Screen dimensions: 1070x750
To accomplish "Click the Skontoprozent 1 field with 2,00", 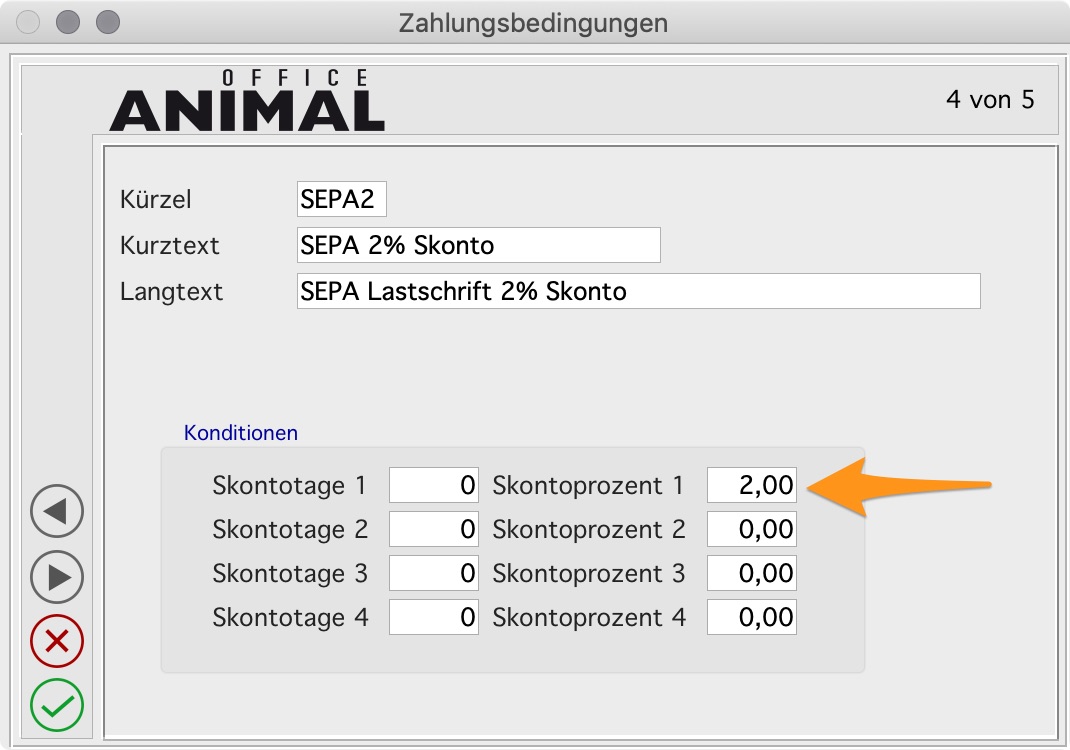I will click(x=752, y=486).
